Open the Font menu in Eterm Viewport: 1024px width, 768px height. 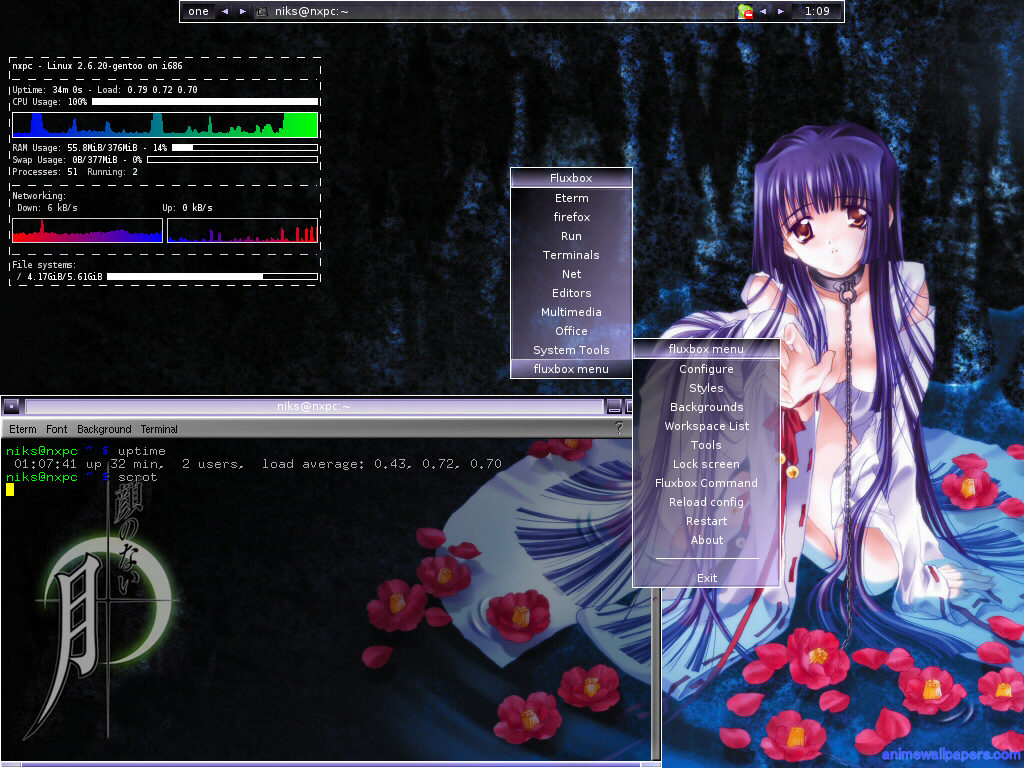click(56, 429)
